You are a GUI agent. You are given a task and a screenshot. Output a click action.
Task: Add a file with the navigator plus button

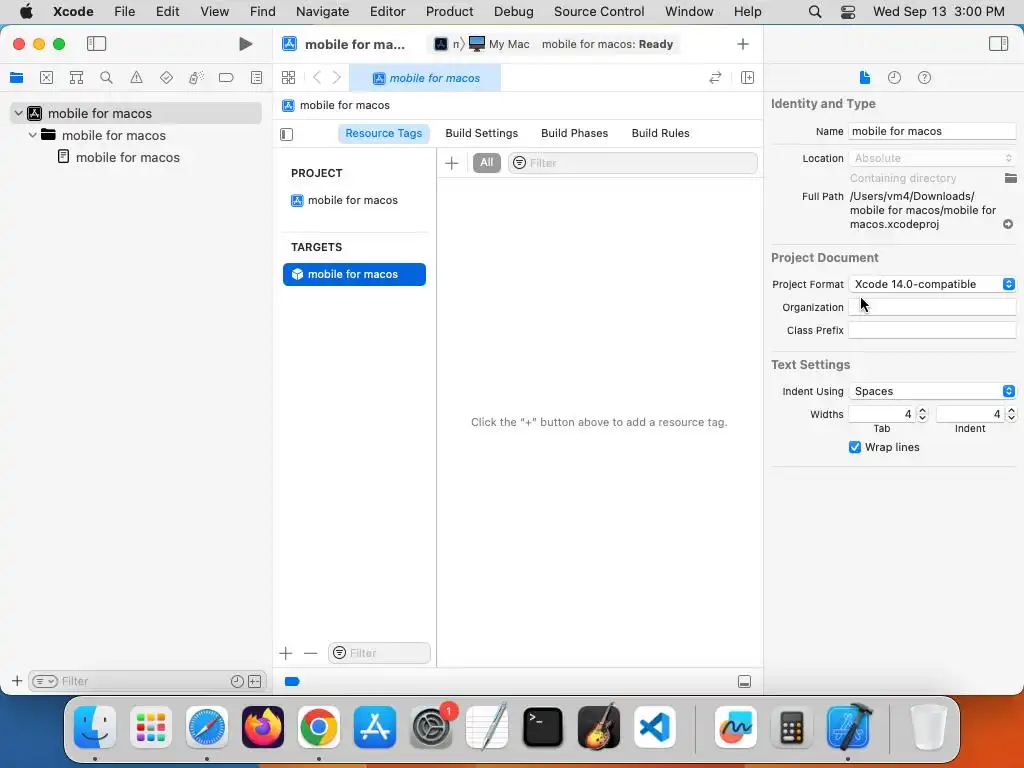pos(17,681)
